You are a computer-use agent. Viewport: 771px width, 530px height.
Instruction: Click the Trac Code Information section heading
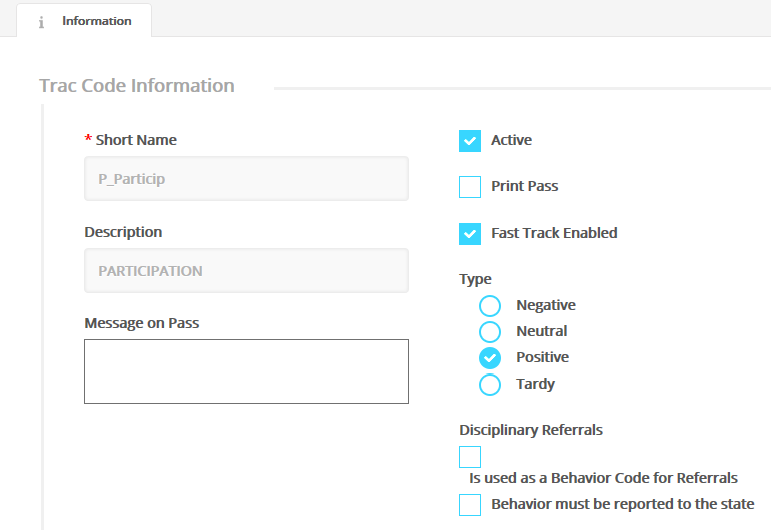(137, 86)
